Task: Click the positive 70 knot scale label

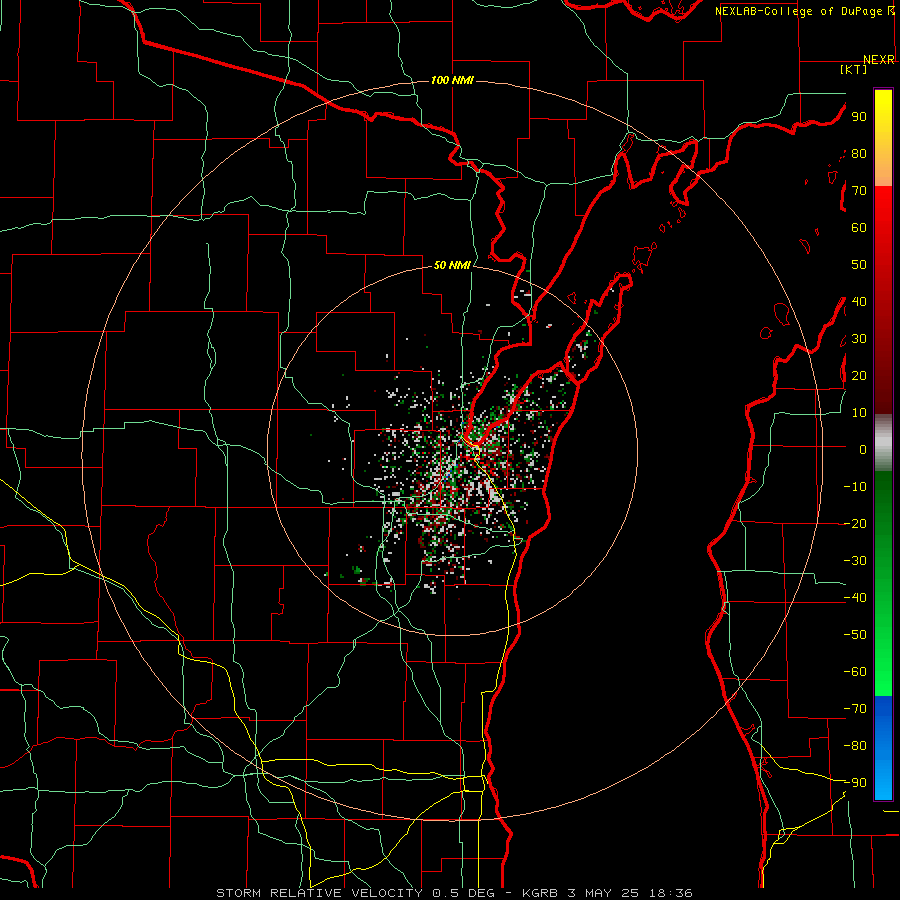Action: pyautogui.click(x=859, y=191)
